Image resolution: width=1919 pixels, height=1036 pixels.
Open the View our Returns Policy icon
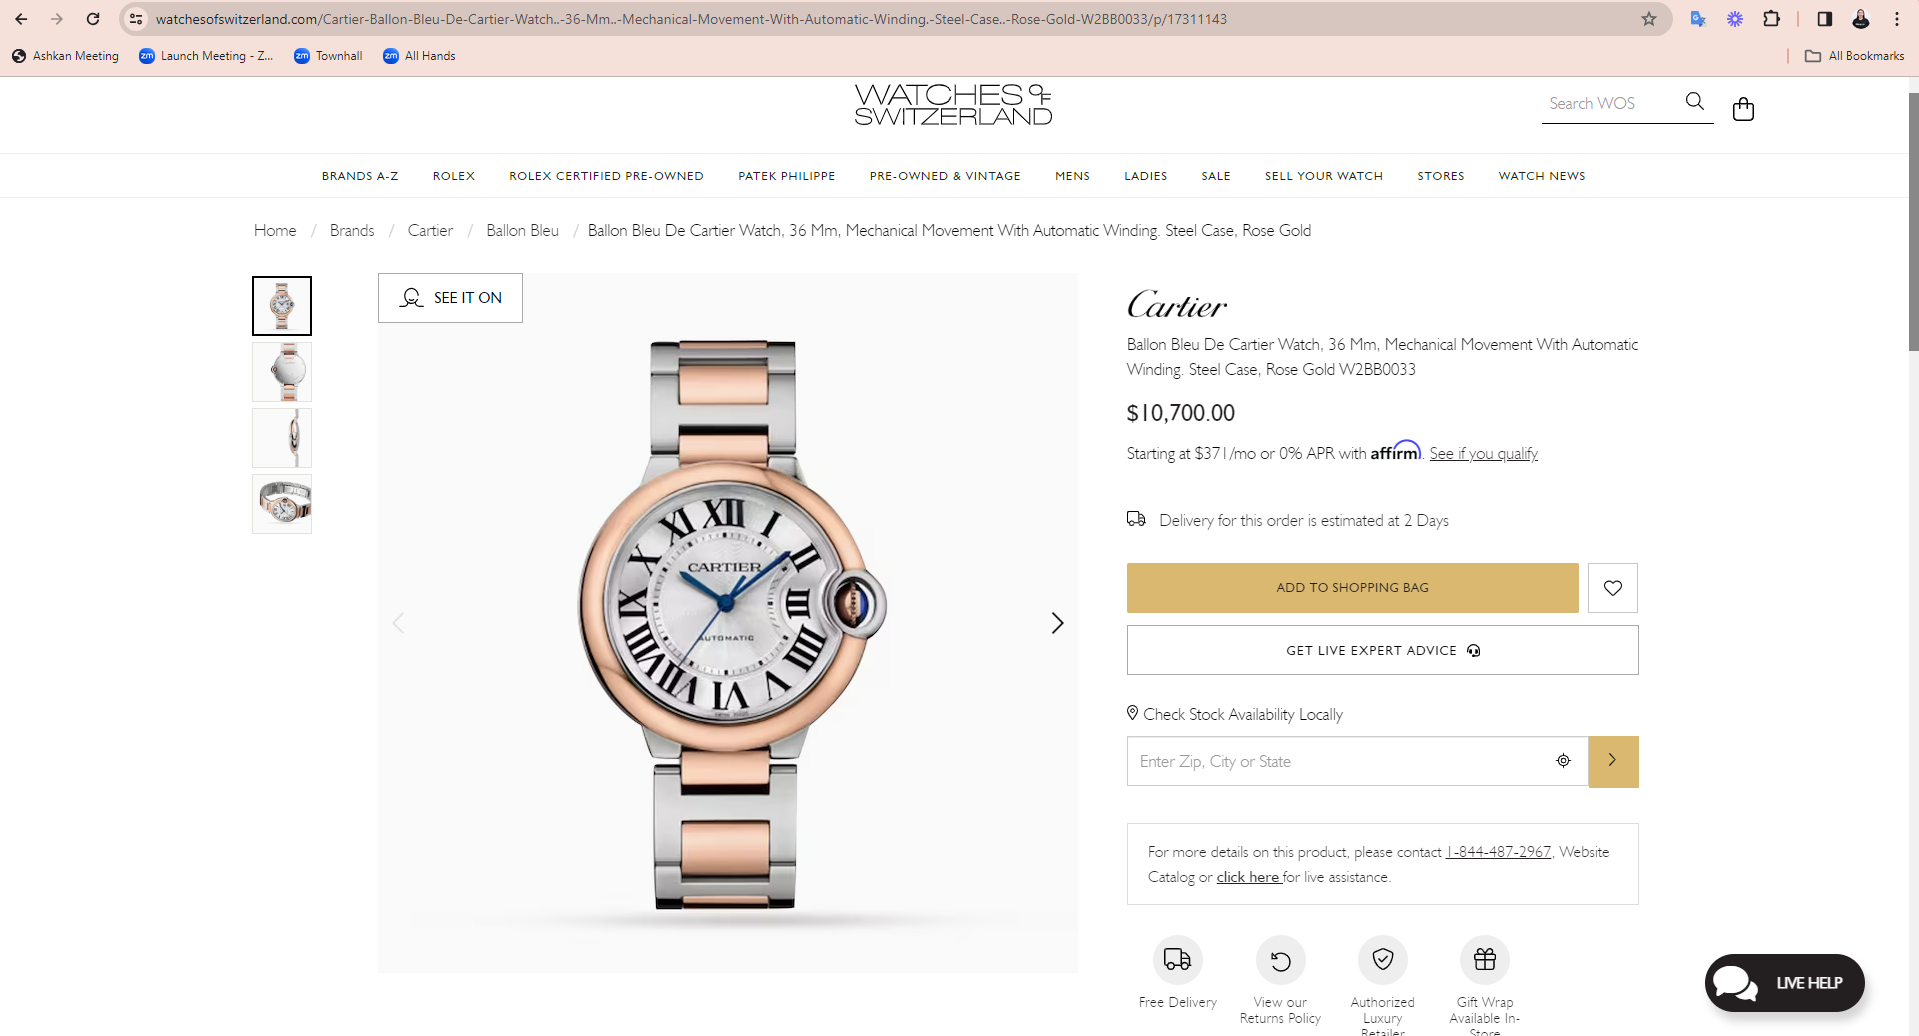coord(1280,960)
